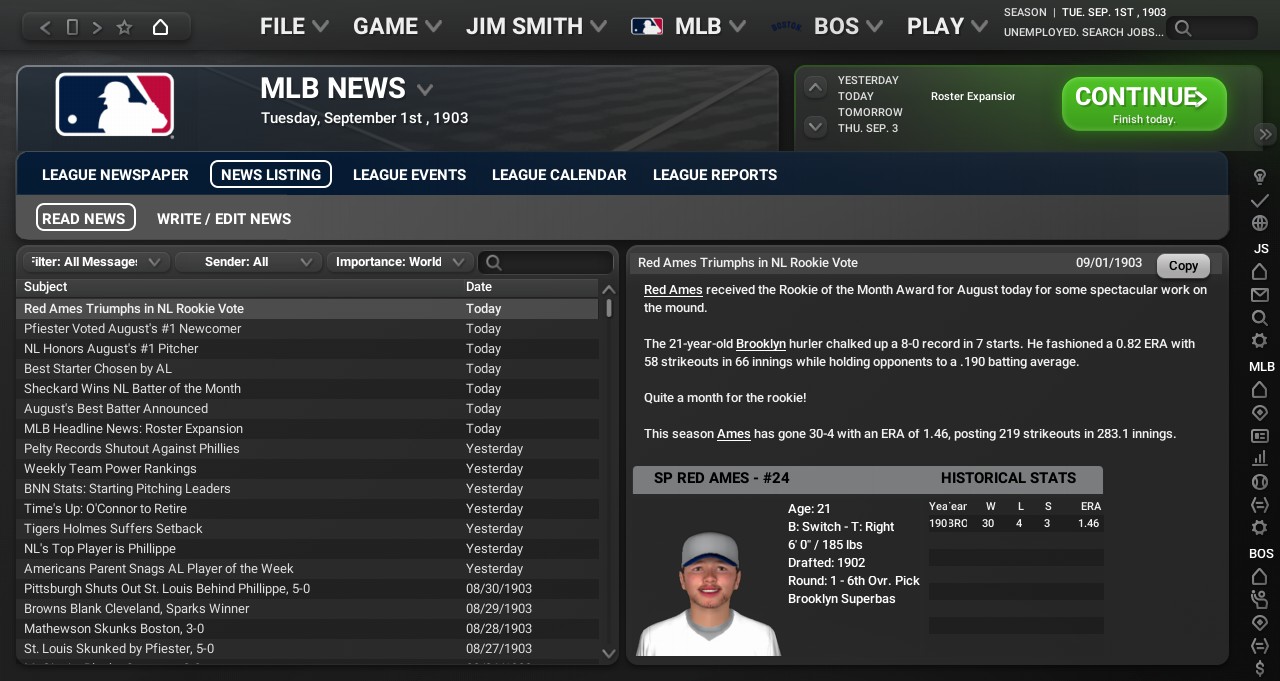The height and width of the screenshot is (681, 1280).
Task: Open the PLAY dropdown menu
Action: [947, 26]
